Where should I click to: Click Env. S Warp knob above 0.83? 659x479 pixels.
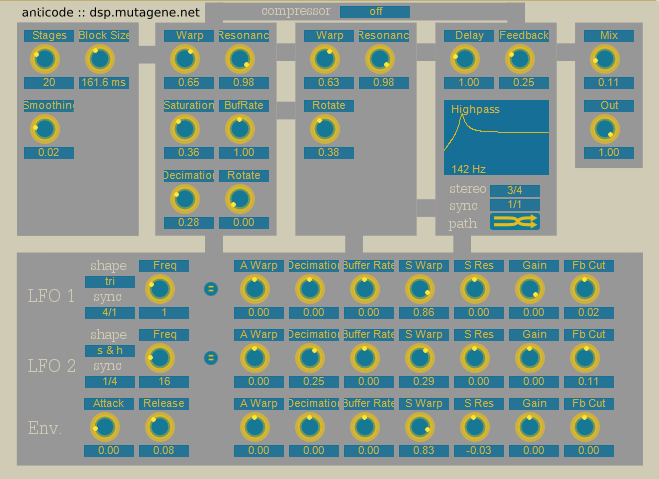tap(420, 427)
